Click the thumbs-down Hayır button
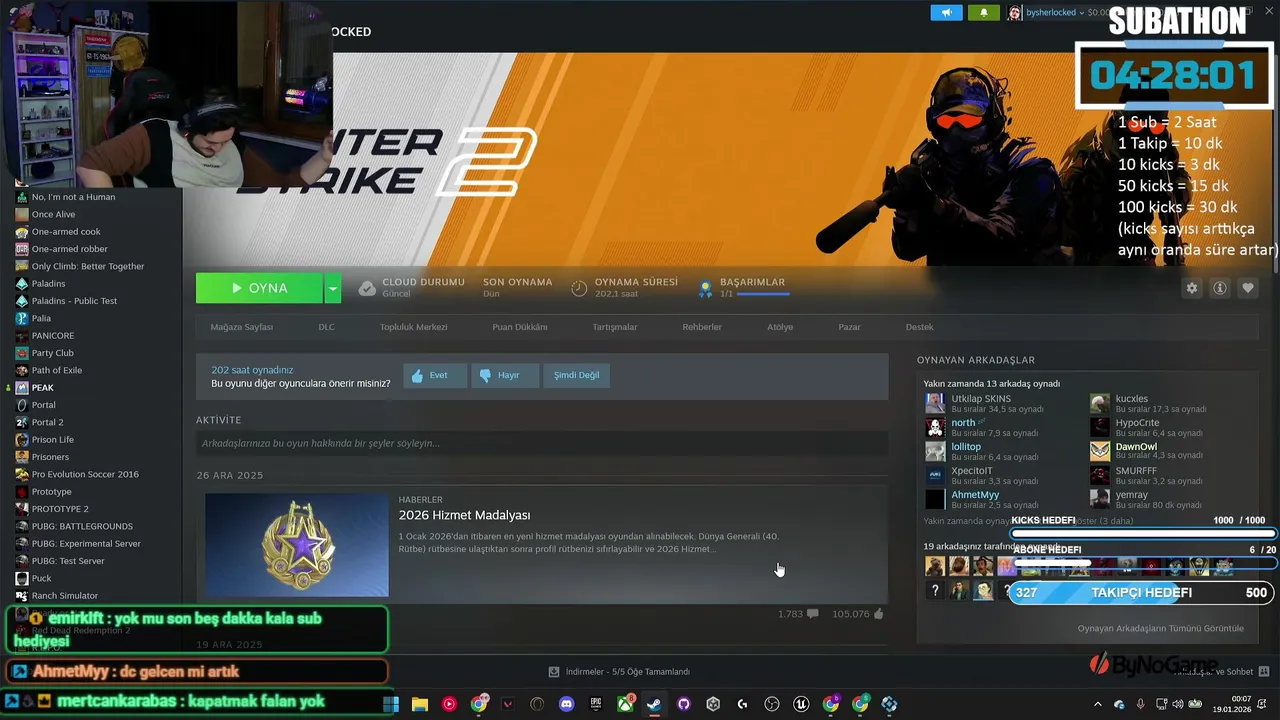 tap(505, 375)
